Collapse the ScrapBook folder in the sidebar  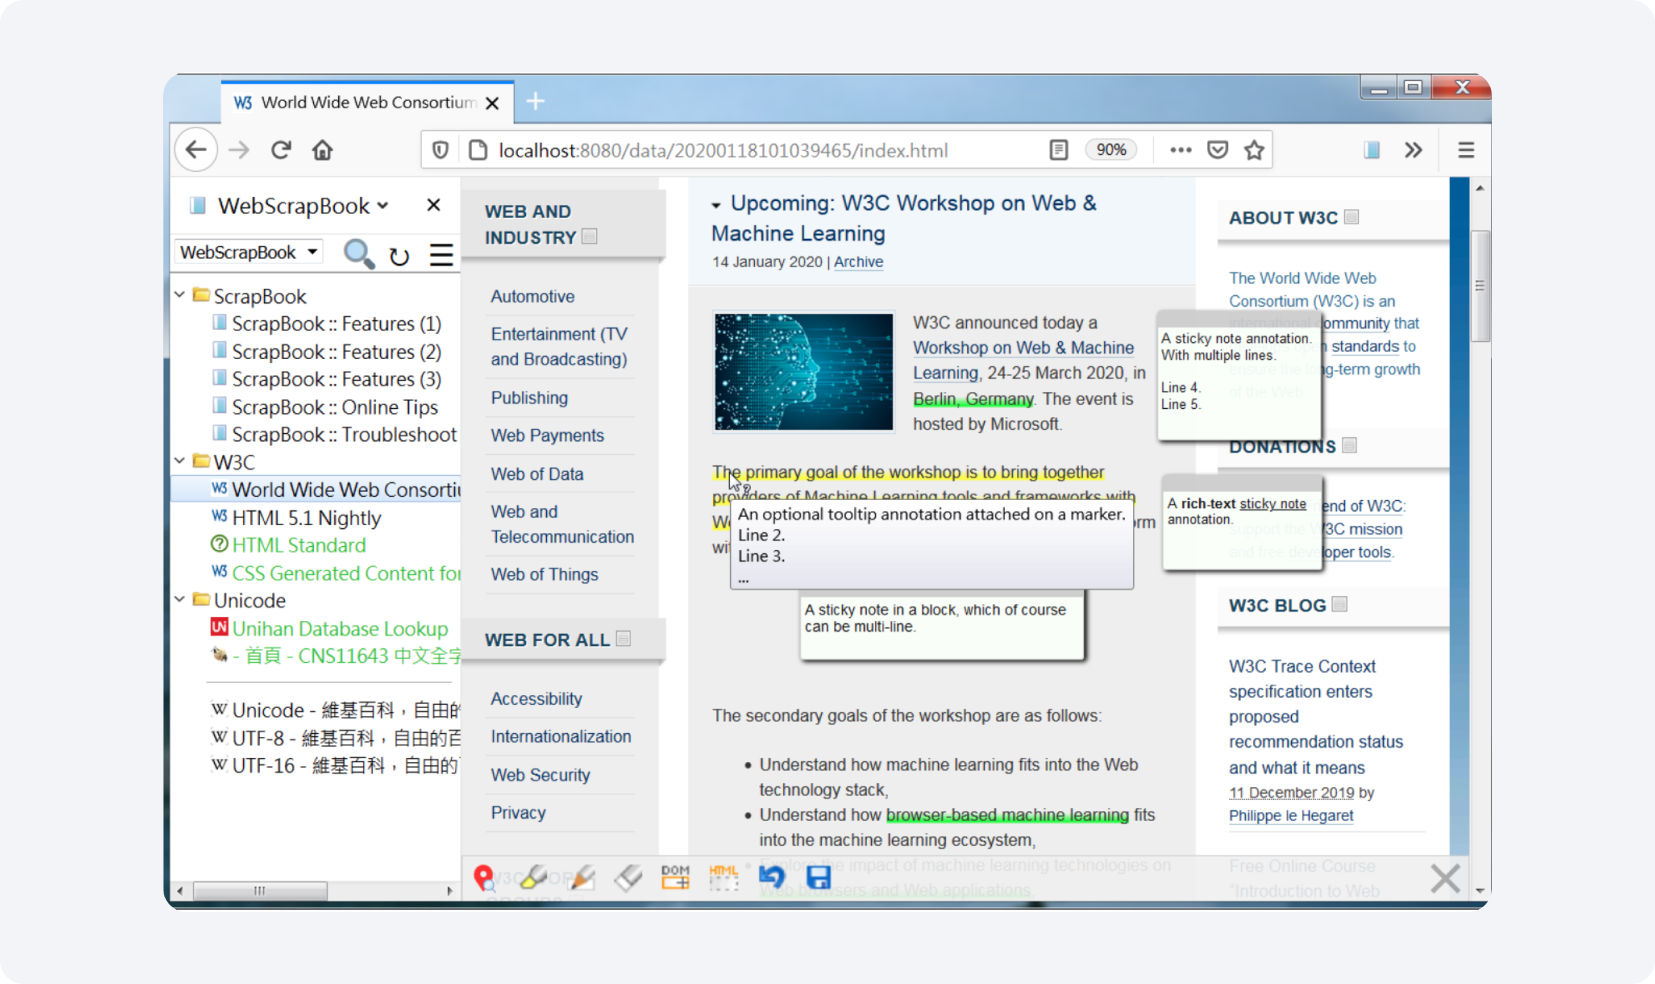pyautogui.click(x=180, y=295)
